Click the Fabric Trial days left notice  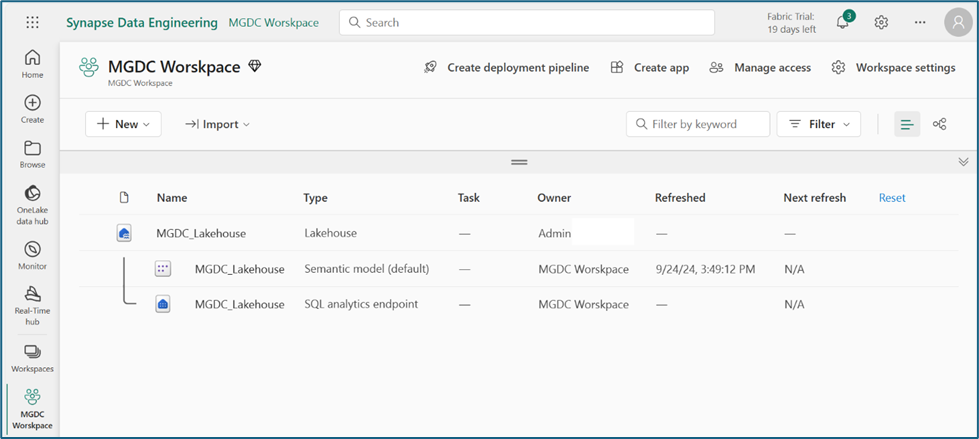pos(792,23)
